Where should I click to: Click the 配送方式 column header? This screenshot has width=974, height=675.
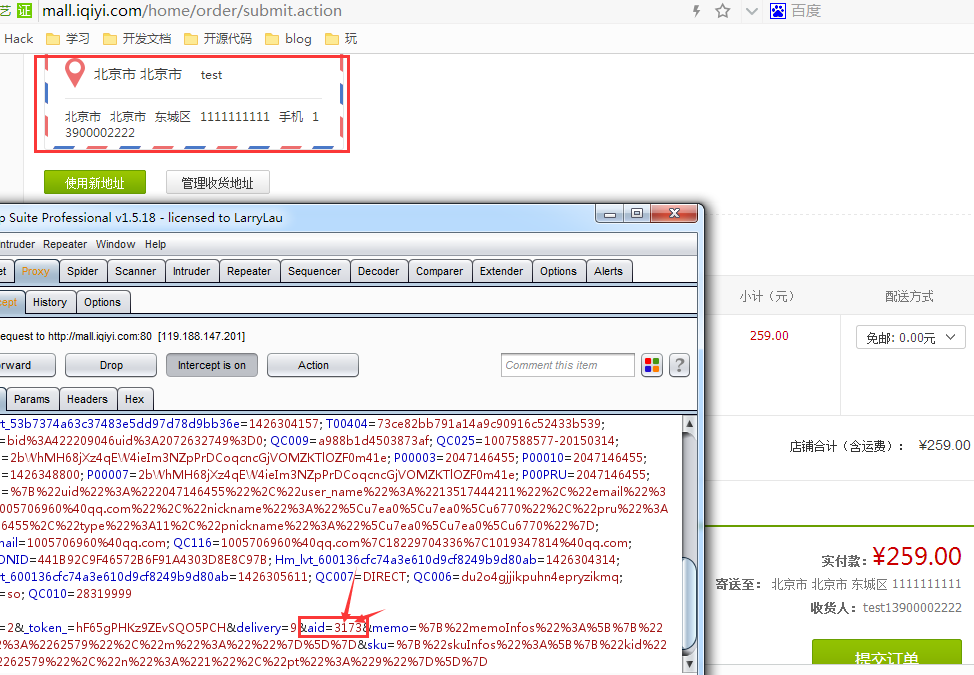tap(909, 296)
